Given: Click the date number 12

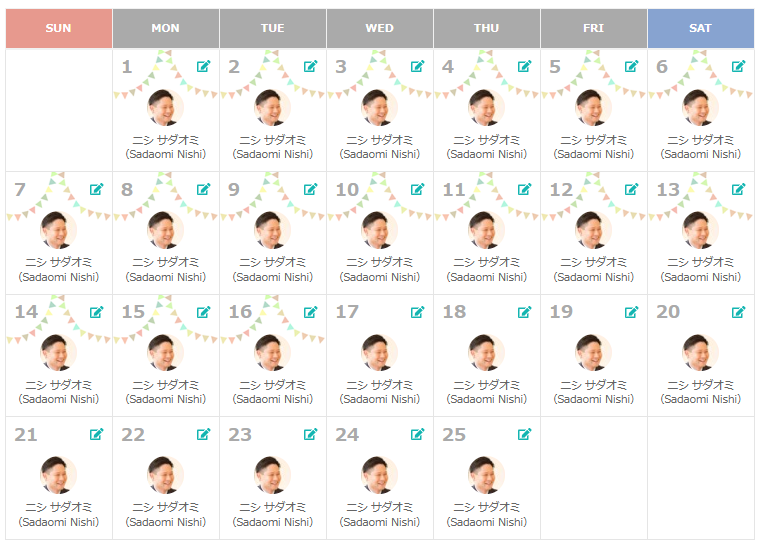Looking at the screenshot, I should coord(561,190).
